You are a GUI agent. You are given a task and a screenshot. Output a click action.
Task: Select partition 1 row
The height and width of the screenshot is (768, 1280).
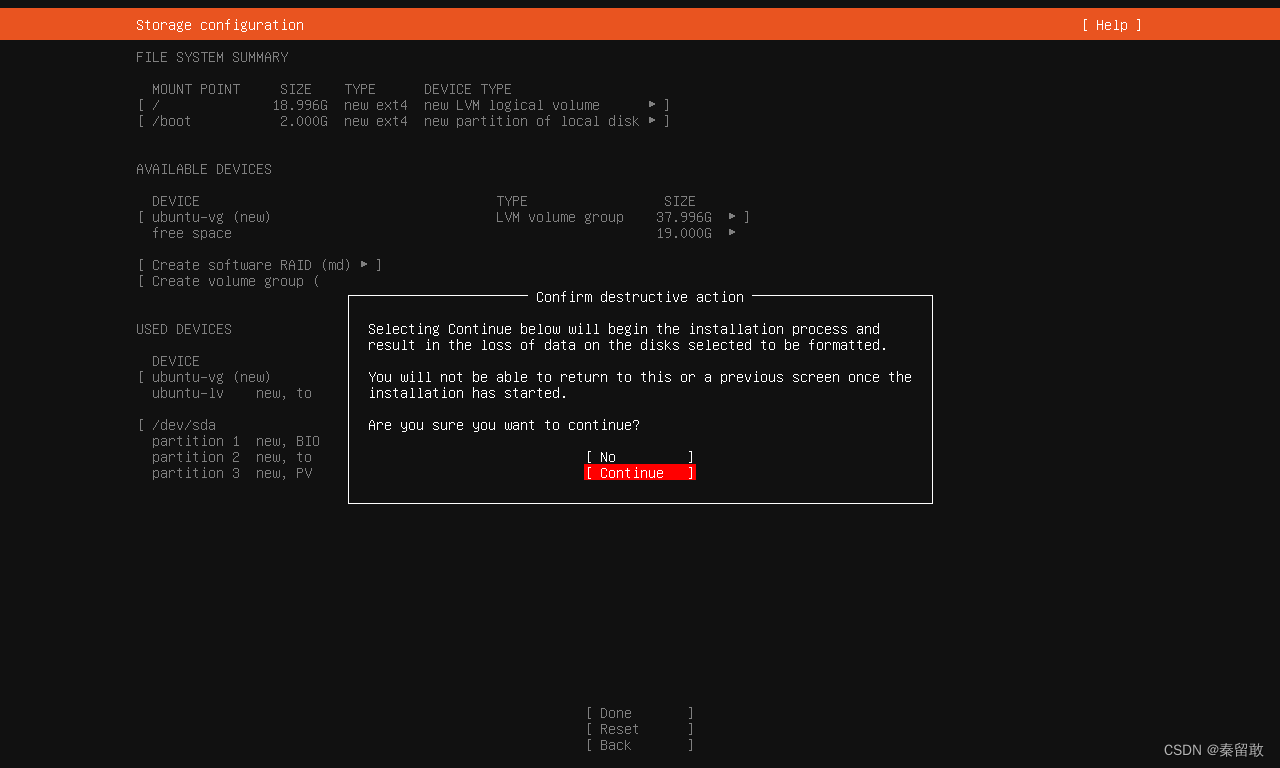click(236, 441)
